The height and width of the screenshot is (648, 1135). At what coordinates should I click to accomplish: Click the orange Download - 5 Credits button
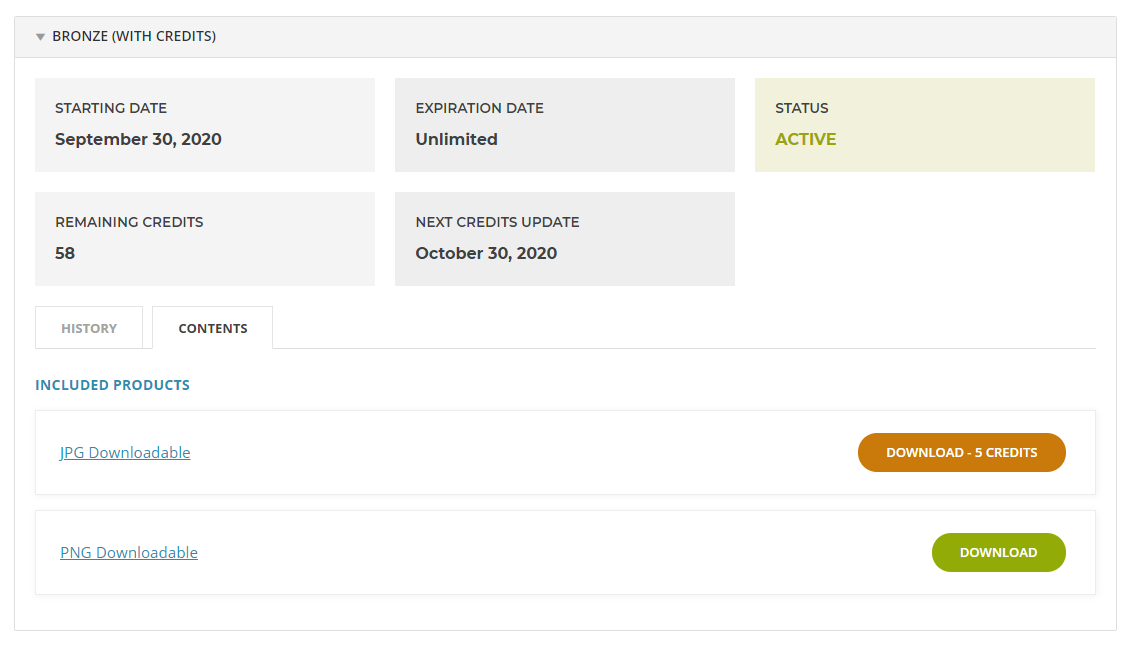[961, 453]
